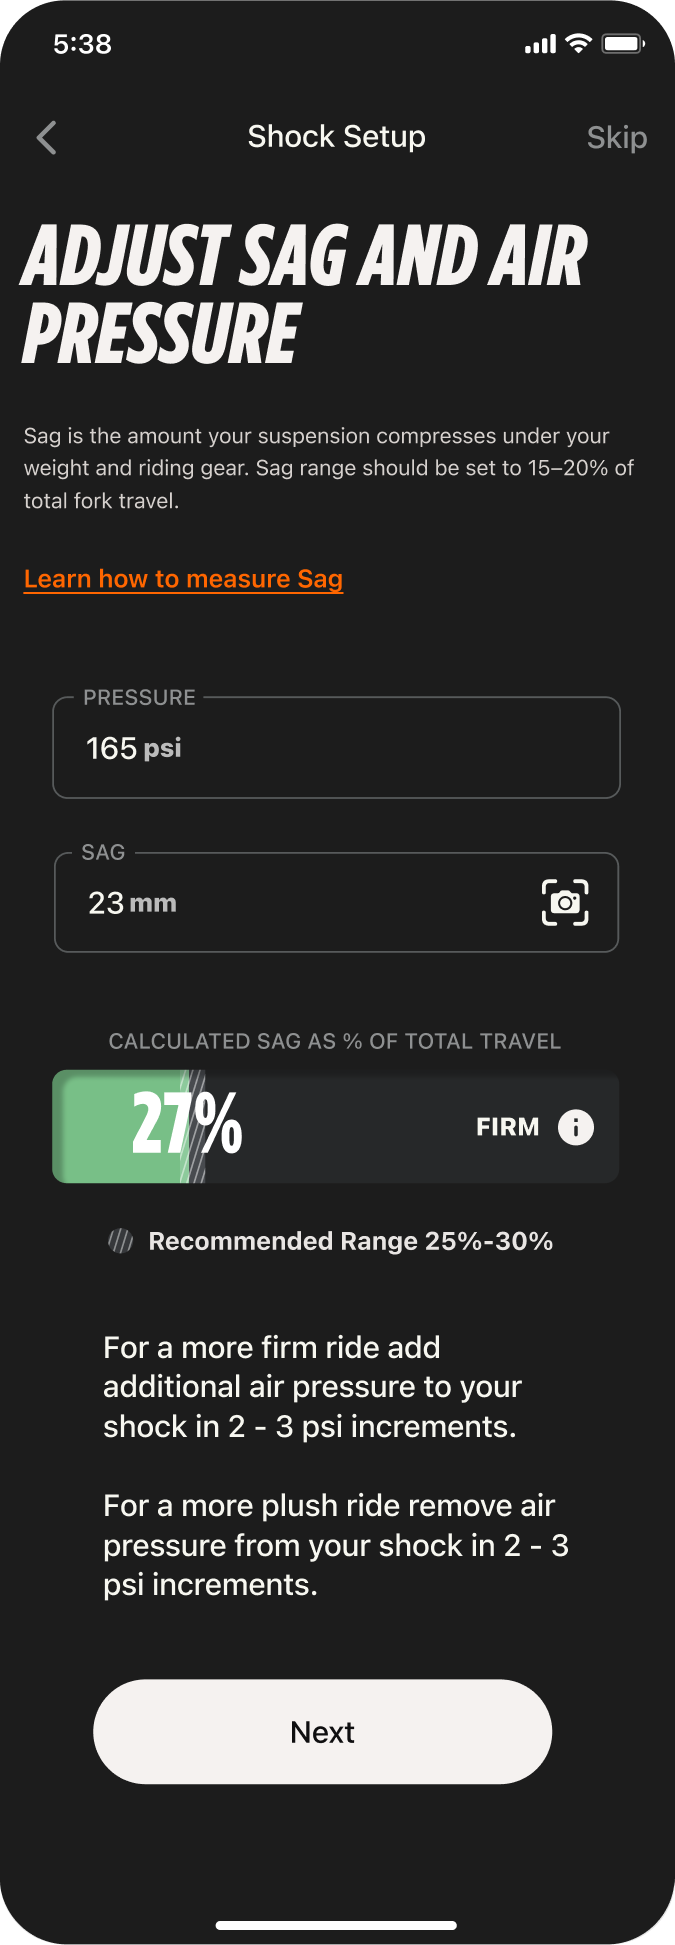Focus the Pressure field showing 165 psi

tap(336, 748)
